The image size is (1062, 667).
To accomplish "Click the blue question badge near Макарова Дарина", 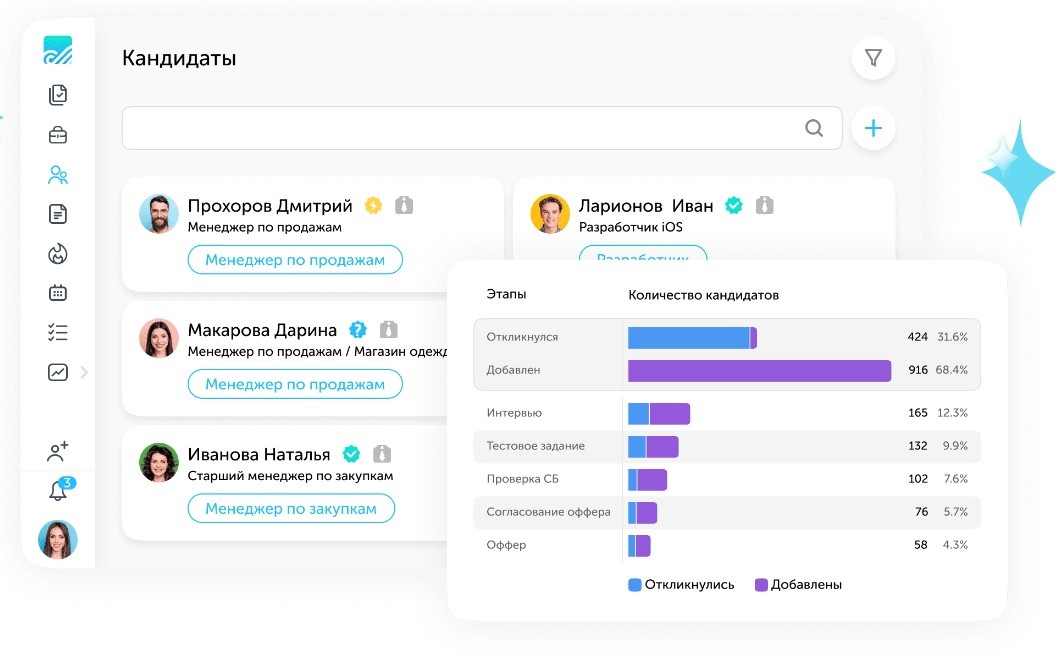I will click(x=358, y=329).
